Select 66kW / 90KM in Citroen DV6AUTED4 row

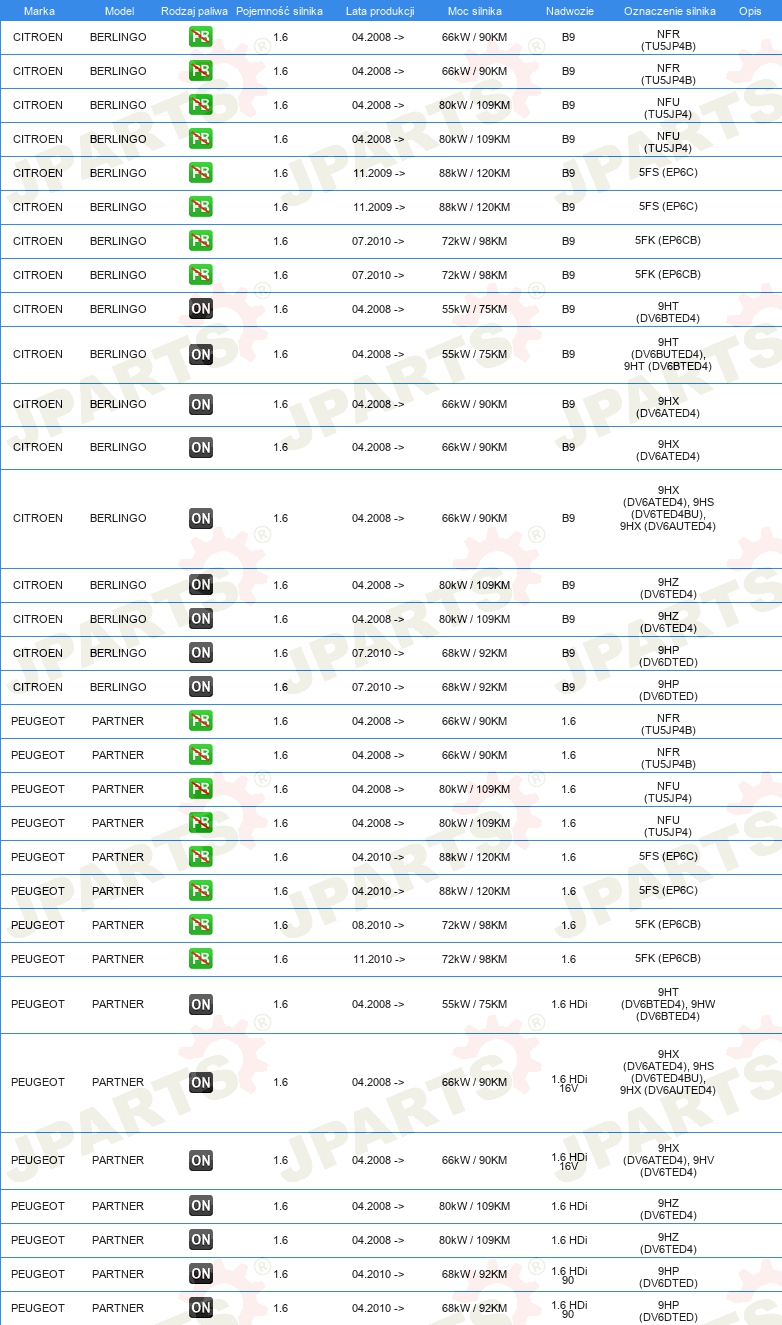(x=475, y=518)
